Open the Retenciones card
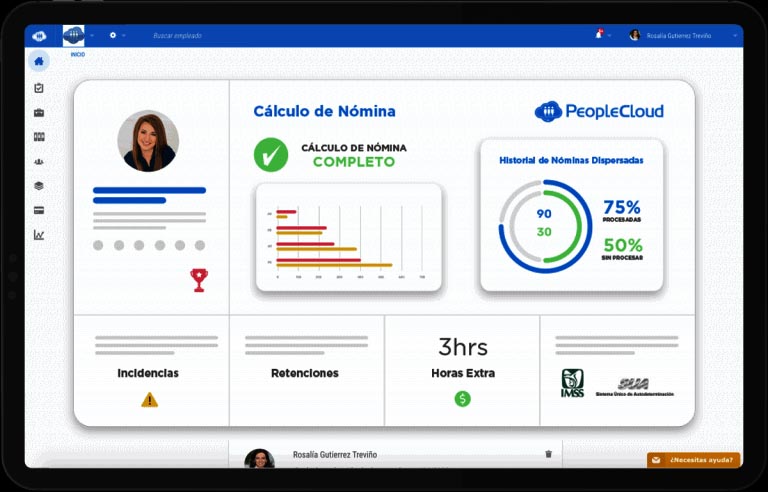Screen dimensions: 768x492 pyautogui.click(x=307, y=370)
